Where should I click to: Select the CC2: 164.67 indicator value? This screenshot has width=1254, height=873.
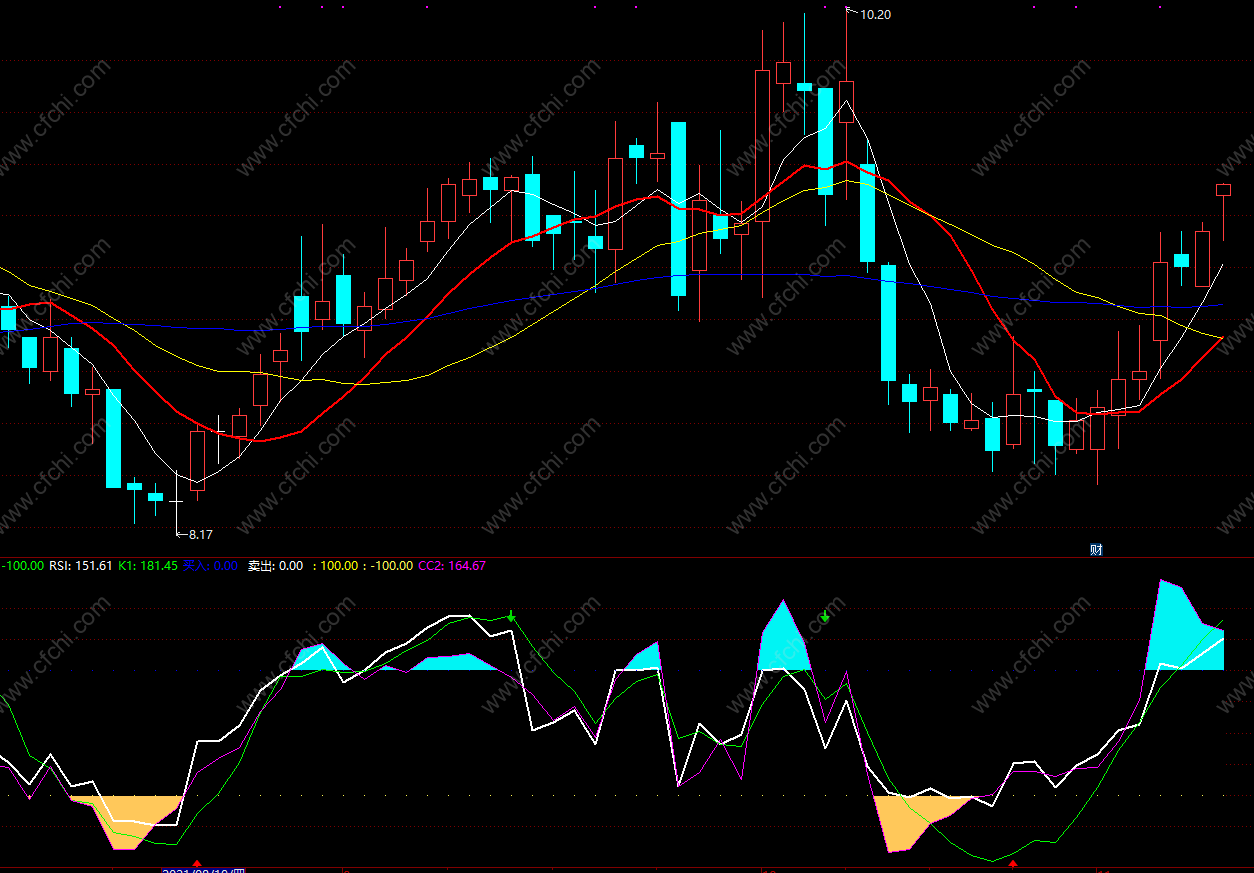[x=452, y=566]
